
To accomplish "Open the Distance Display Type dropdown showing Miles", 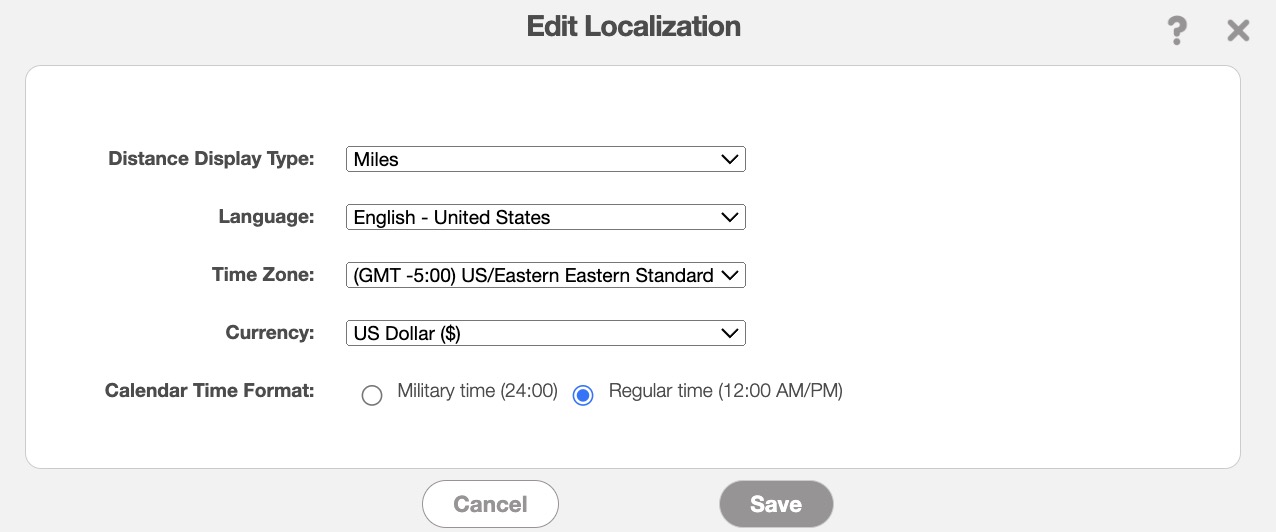I will coord(545,159).
